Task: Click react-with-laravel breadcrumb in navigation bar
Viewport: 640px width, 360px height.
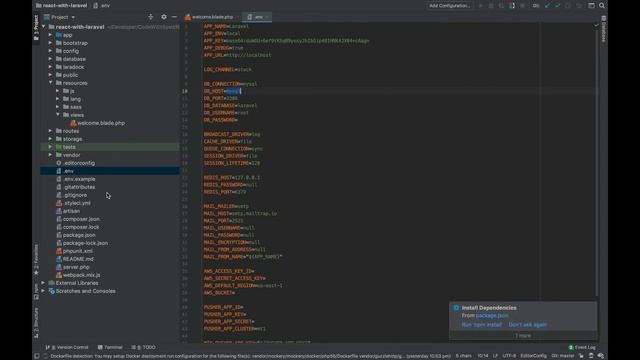Action: tap(62, 6)
